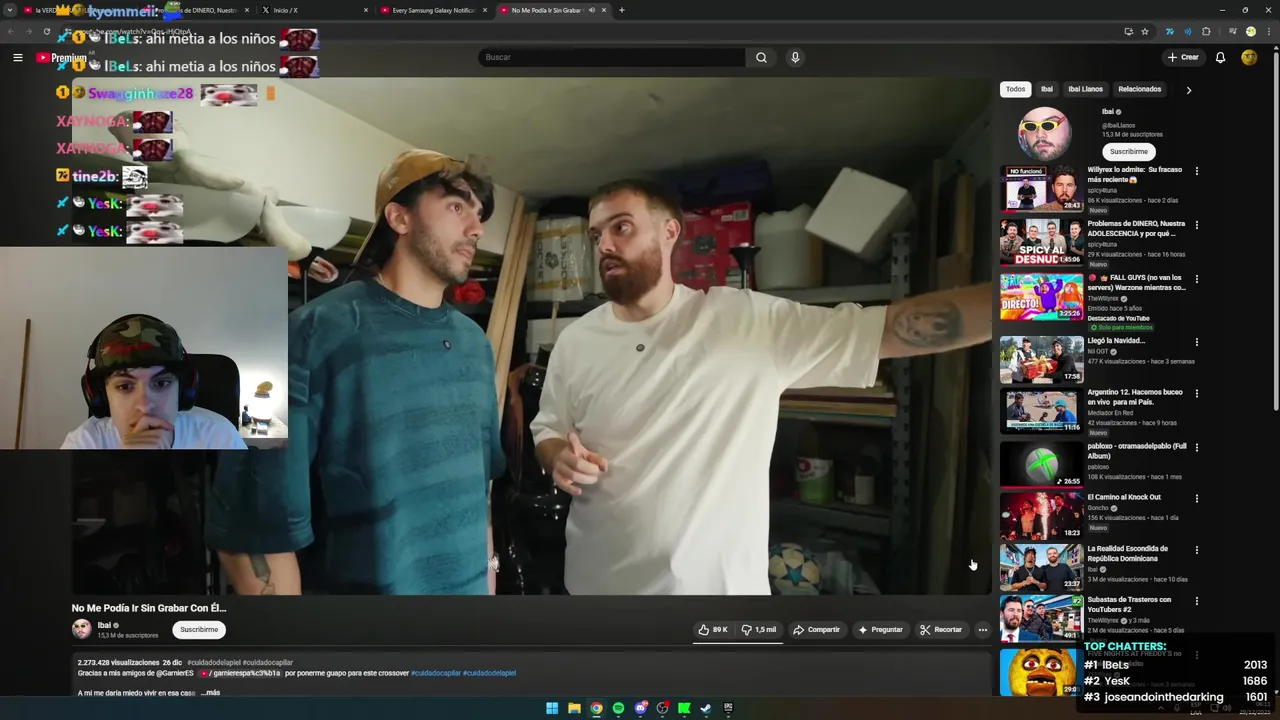Click the Recortar clip button
This screenshot has height=720, width=1280.
[941, 630]
